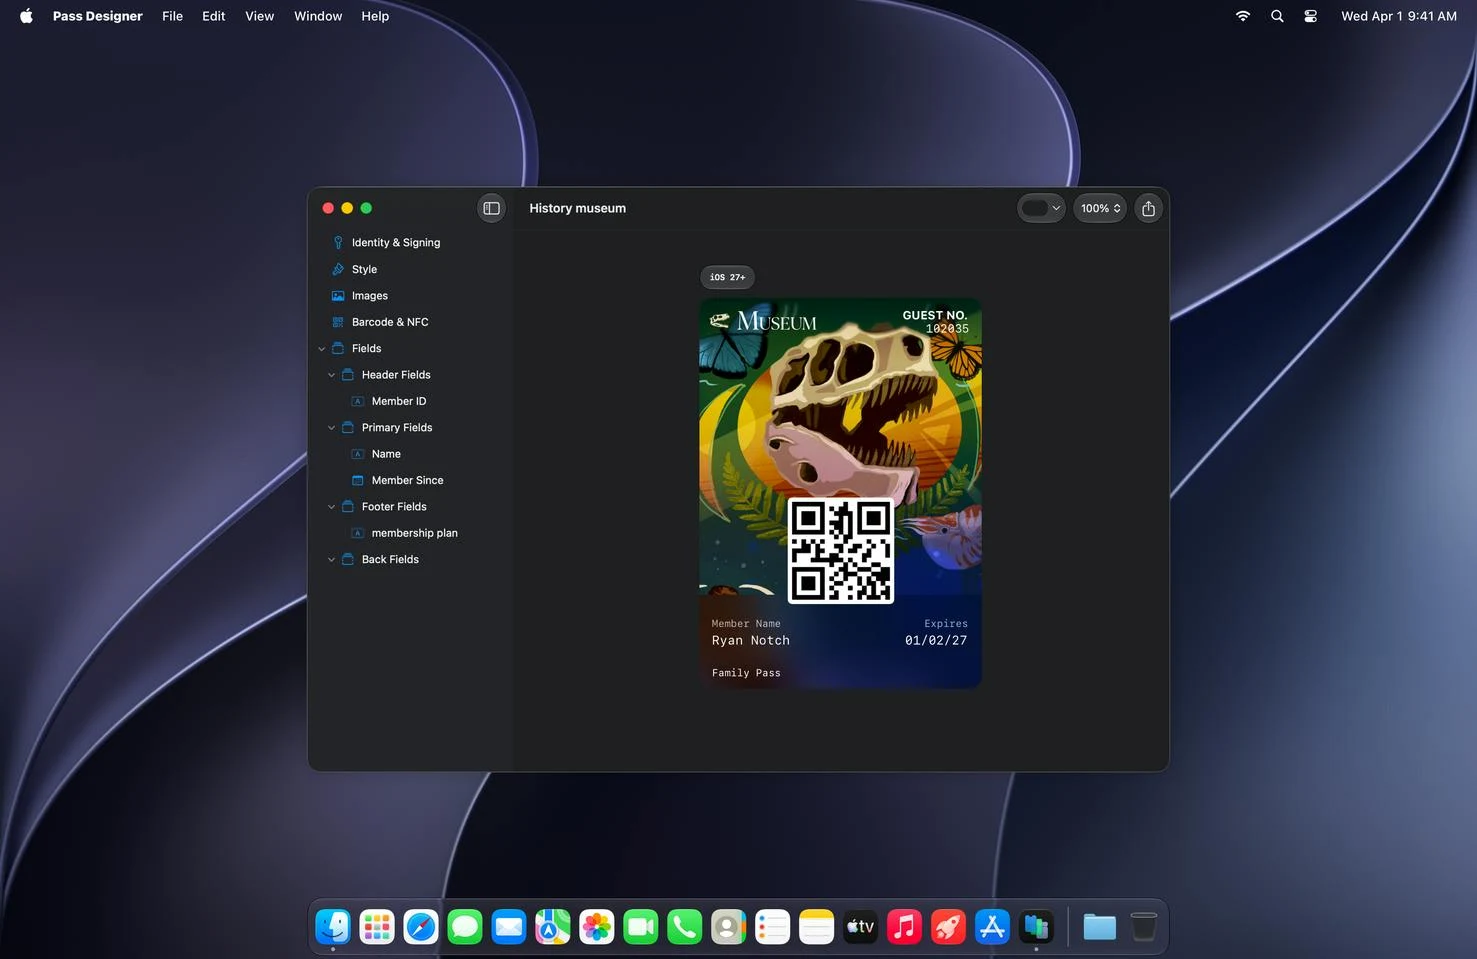Select the Member ID field

pyautogui.click(x=399, y=401)
